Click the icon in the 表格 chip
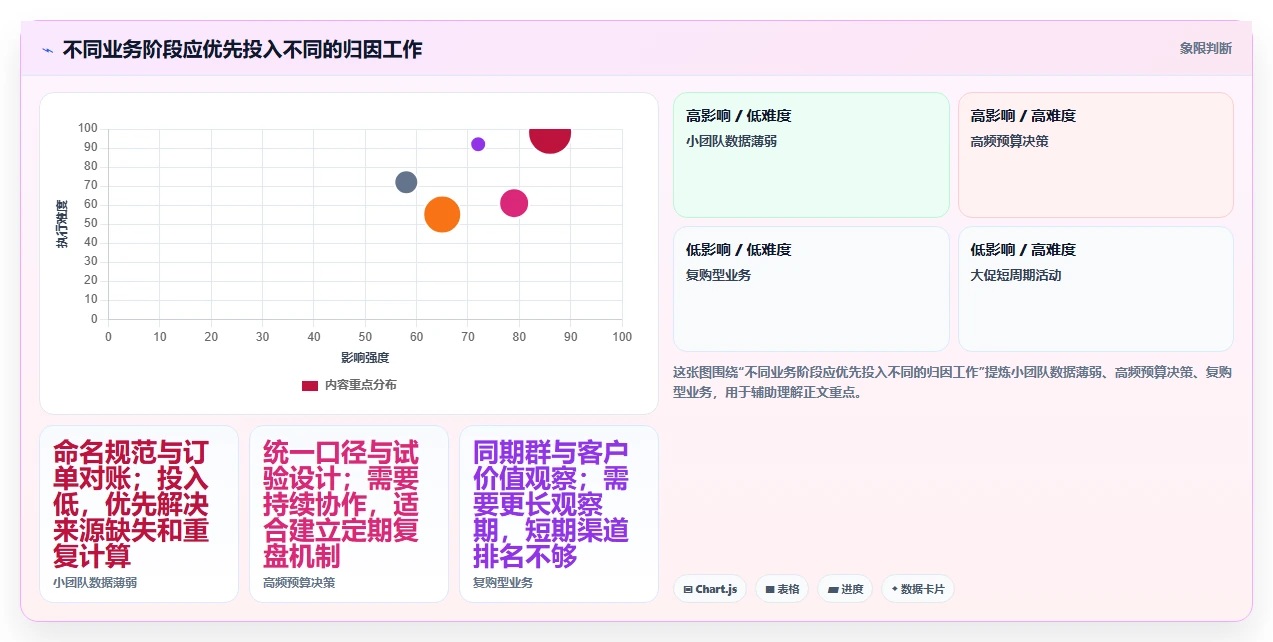Screen dimensions: 1273x642 [770, 590]
